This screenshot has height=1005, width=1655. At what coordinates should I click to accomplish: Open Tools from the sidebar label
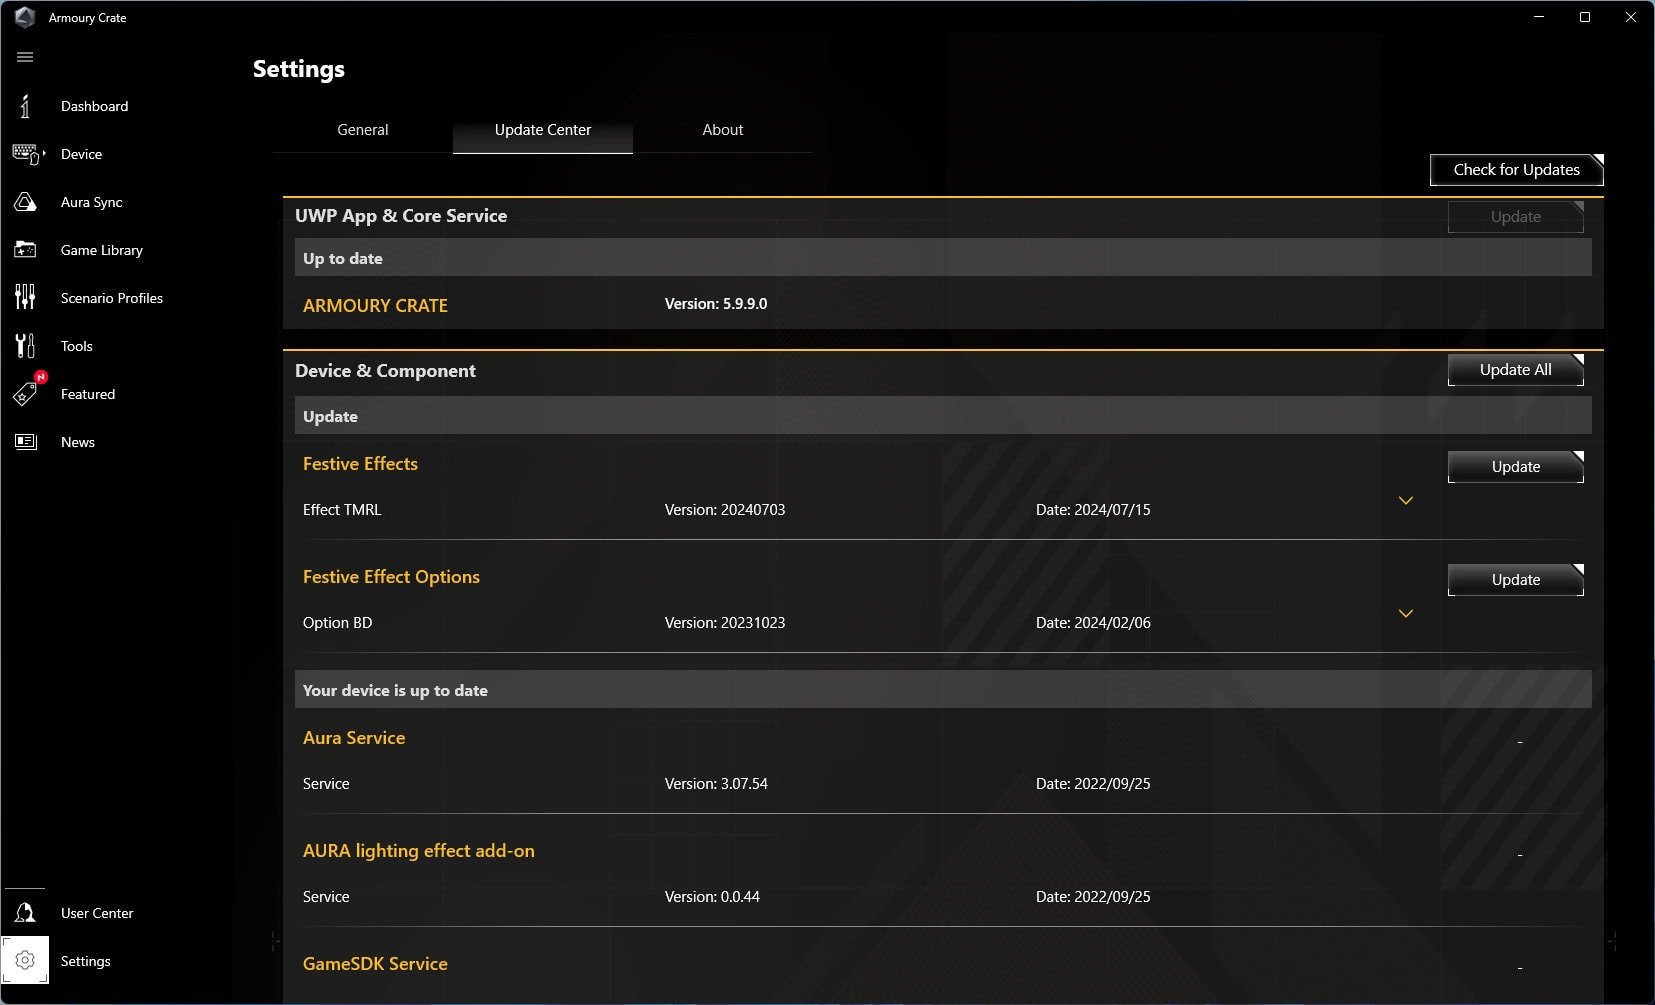click(77, 346)
